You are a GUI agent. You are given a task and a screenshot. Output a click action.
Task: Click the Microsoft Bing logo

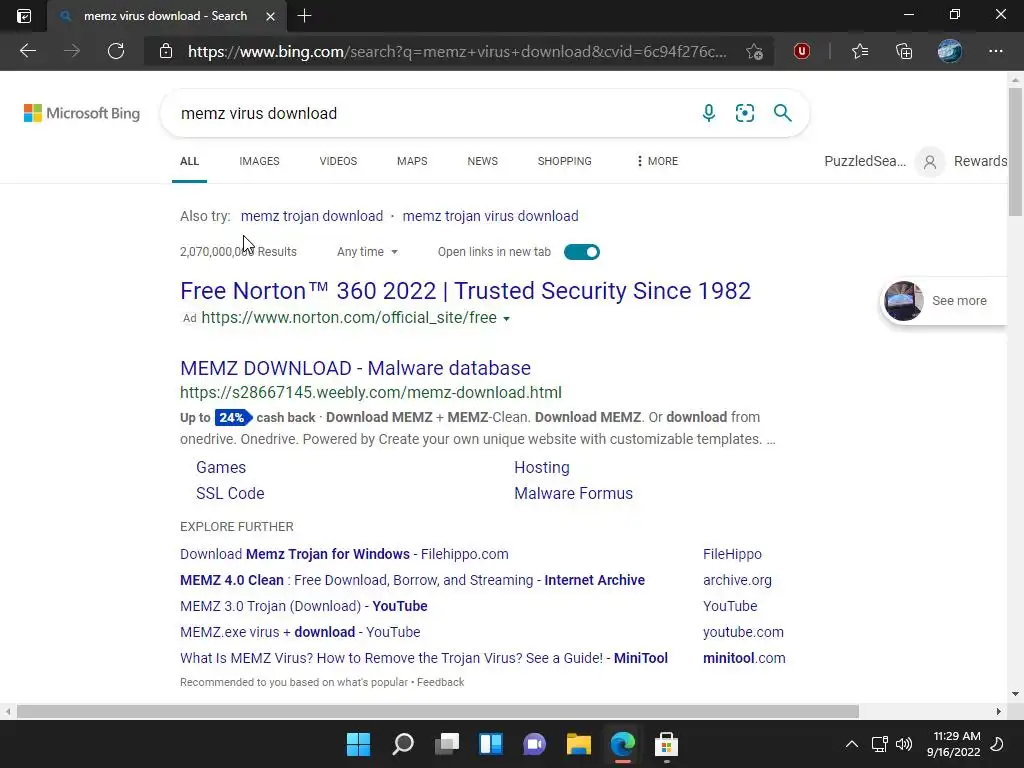(82, 113)
